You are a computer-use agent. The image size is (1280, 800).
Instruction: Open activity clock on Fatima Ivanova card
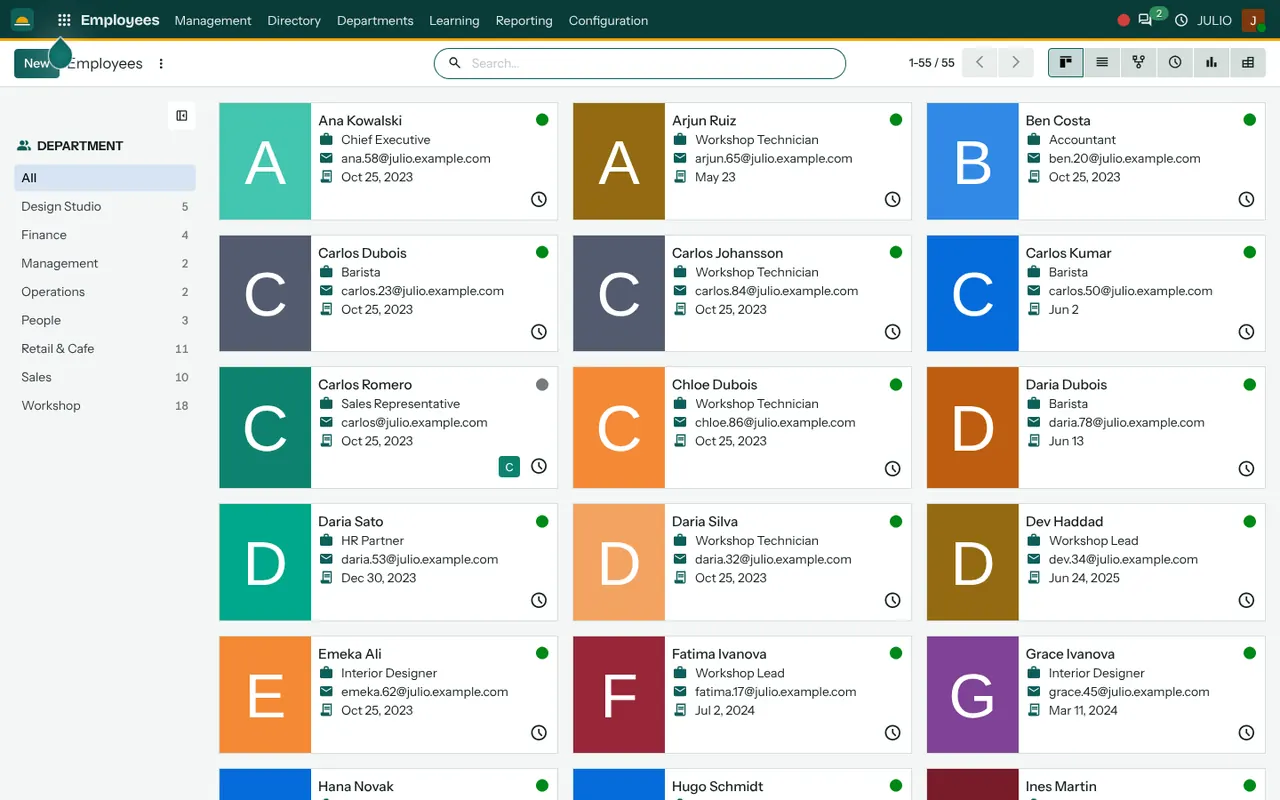[893, 733]
